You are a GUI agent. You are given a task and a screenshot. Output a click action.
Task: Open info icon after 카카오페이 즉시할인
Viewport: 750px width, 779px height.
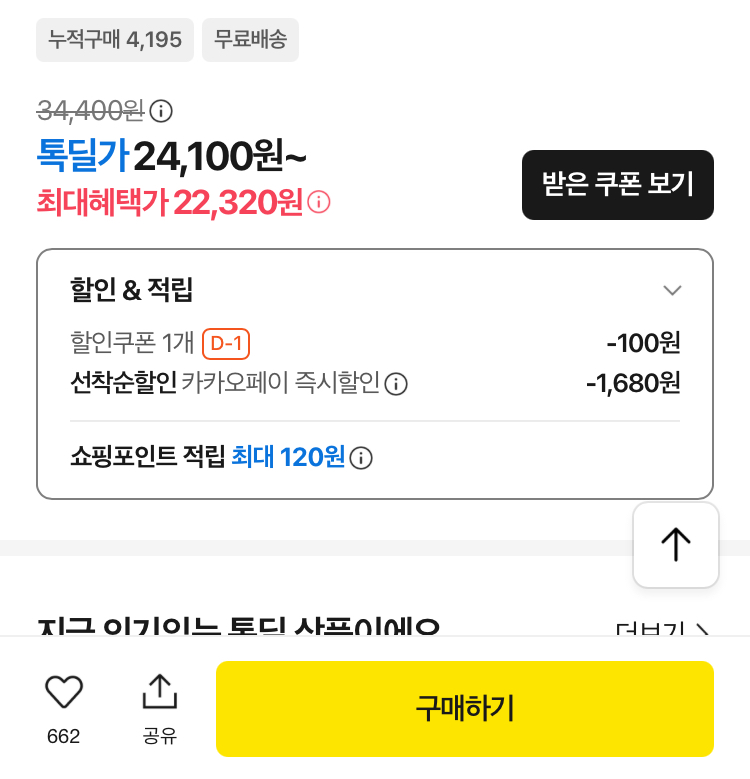[x=396, y=384]
